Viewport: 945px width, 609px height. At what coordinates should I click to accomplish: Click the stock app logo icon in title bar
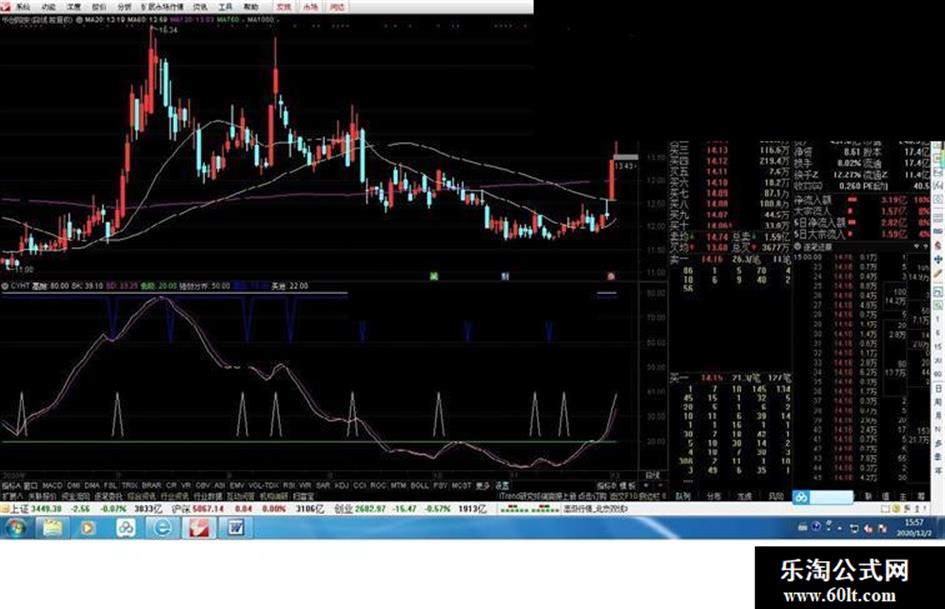(5, 7)
